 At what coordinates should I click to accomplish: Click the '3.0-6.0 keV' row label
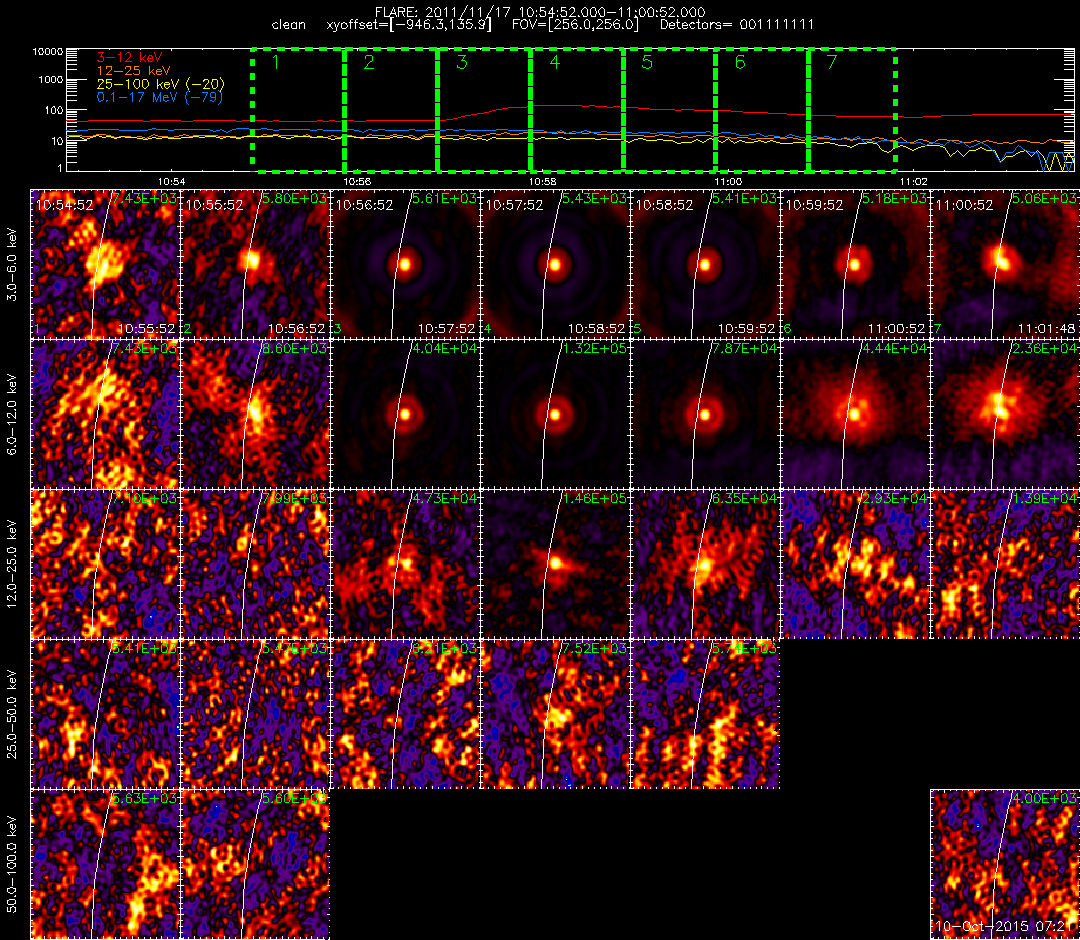(12, 265)
